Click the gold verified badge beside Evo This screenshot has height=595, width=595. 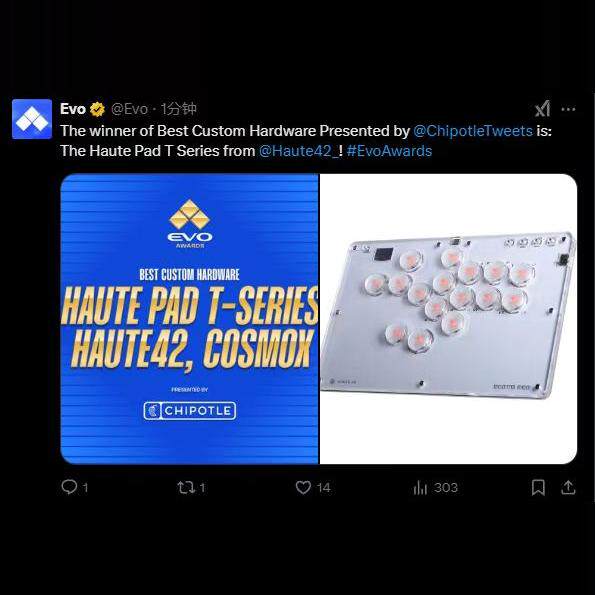tap(97, 109)
